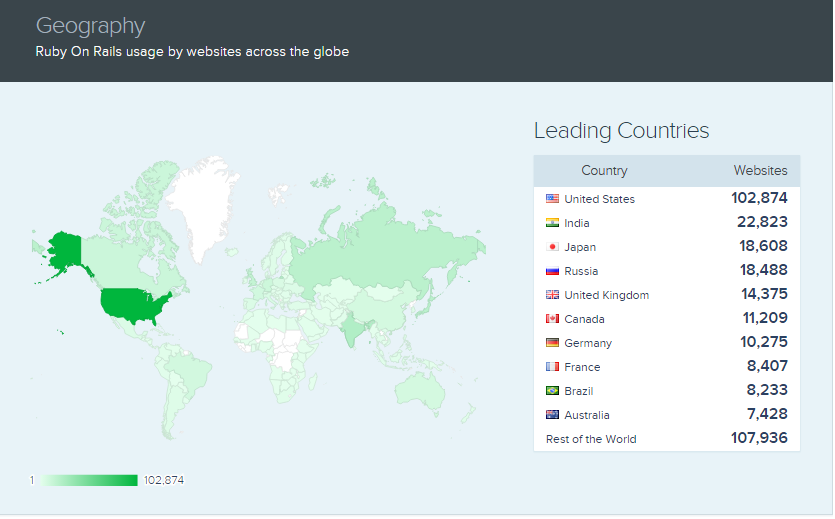Viewport: 835px width, 519px height.
Task: Select the Australia country name
Action: click(587, 415)
